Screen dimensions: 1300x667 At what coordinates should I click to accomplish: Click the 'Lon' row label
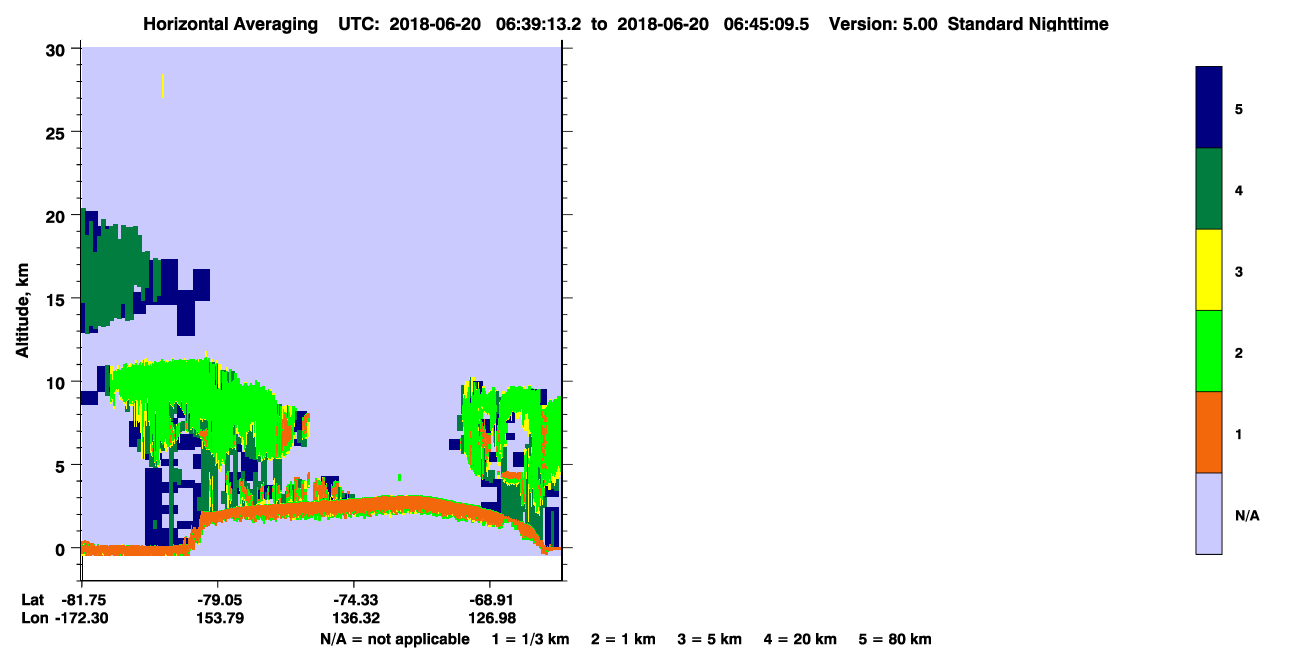[33, 619]
